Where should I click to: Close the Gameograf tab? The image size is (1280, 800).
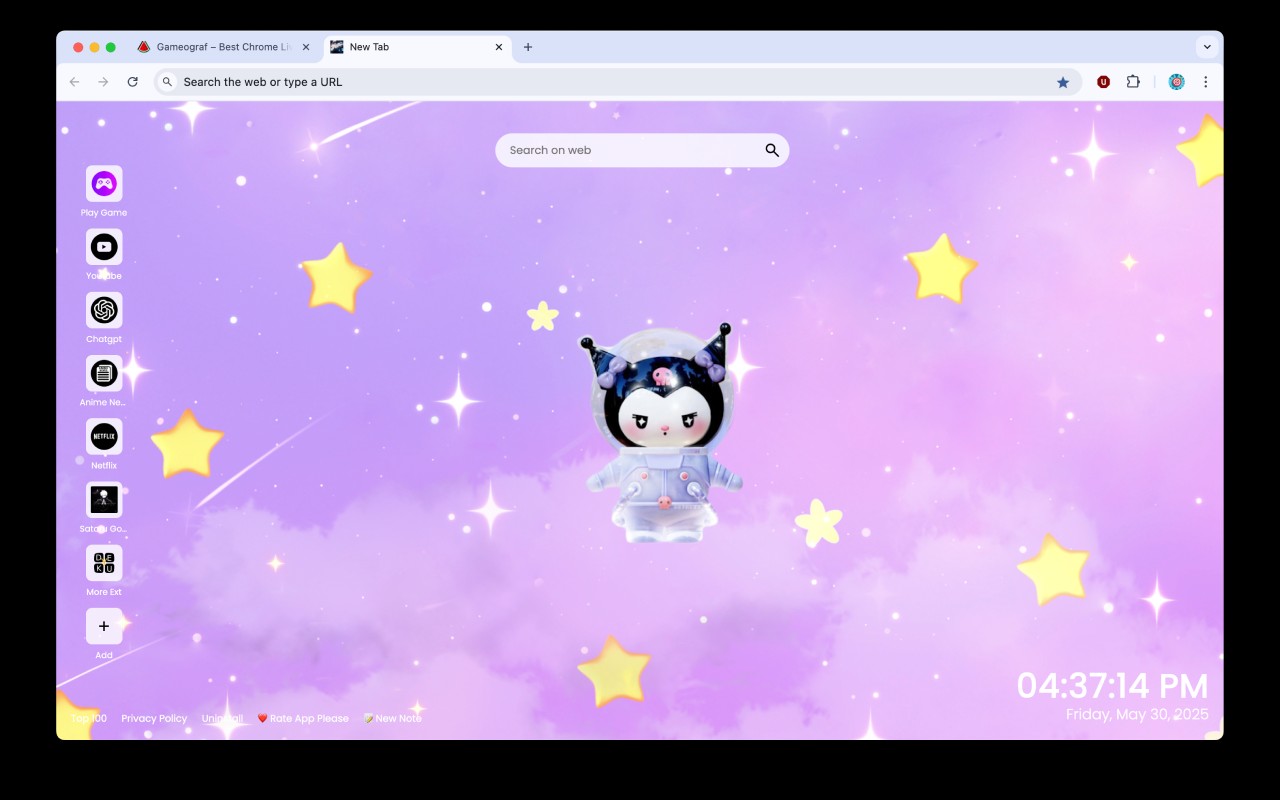306,47
